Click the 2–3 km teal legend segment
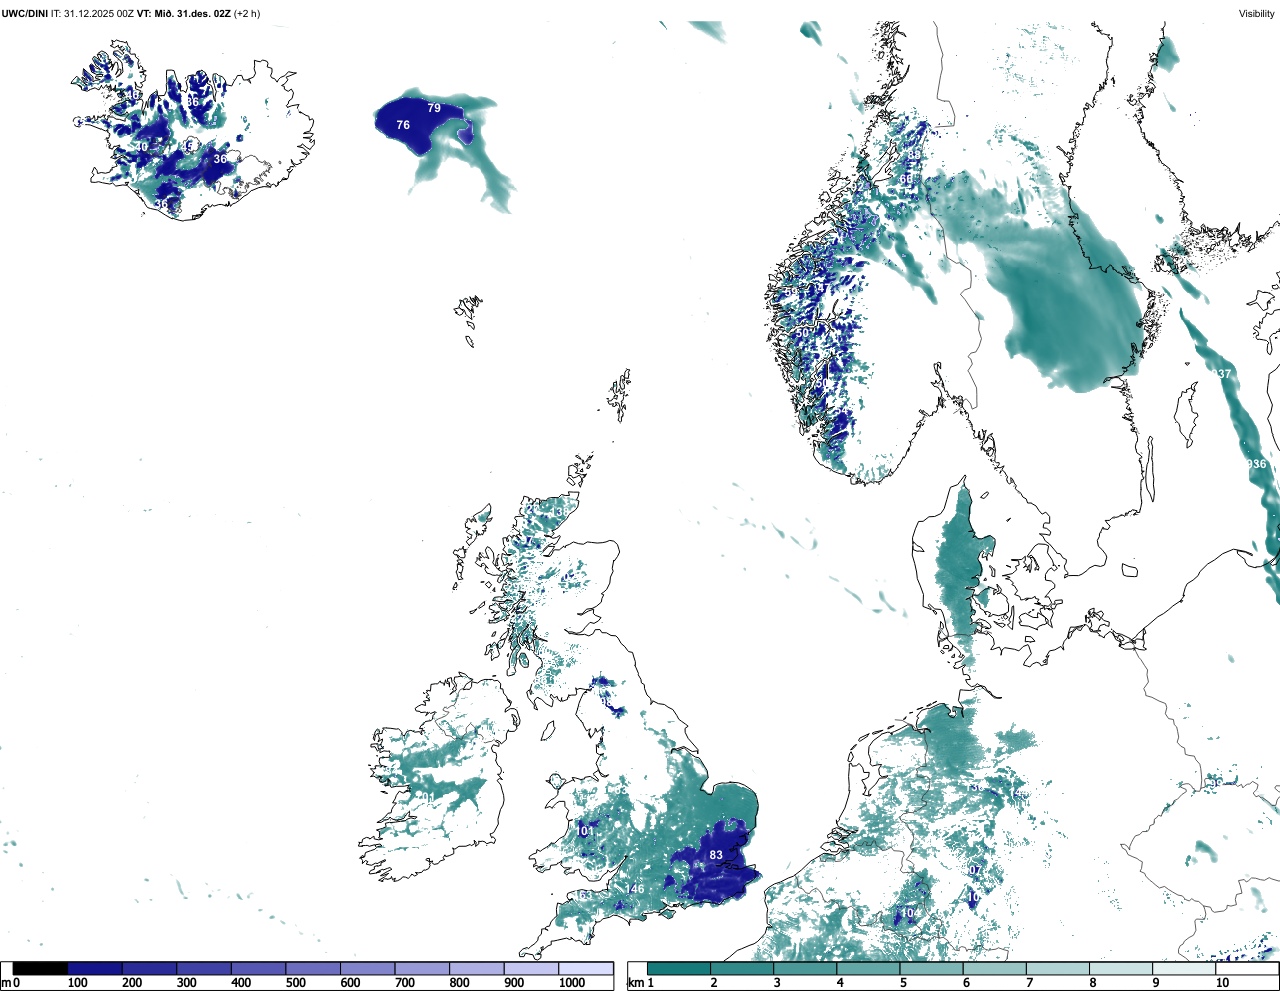Image resolution: width=1280 pixels, height=991 pixels. pyautogui.click(x=742, y=969)
